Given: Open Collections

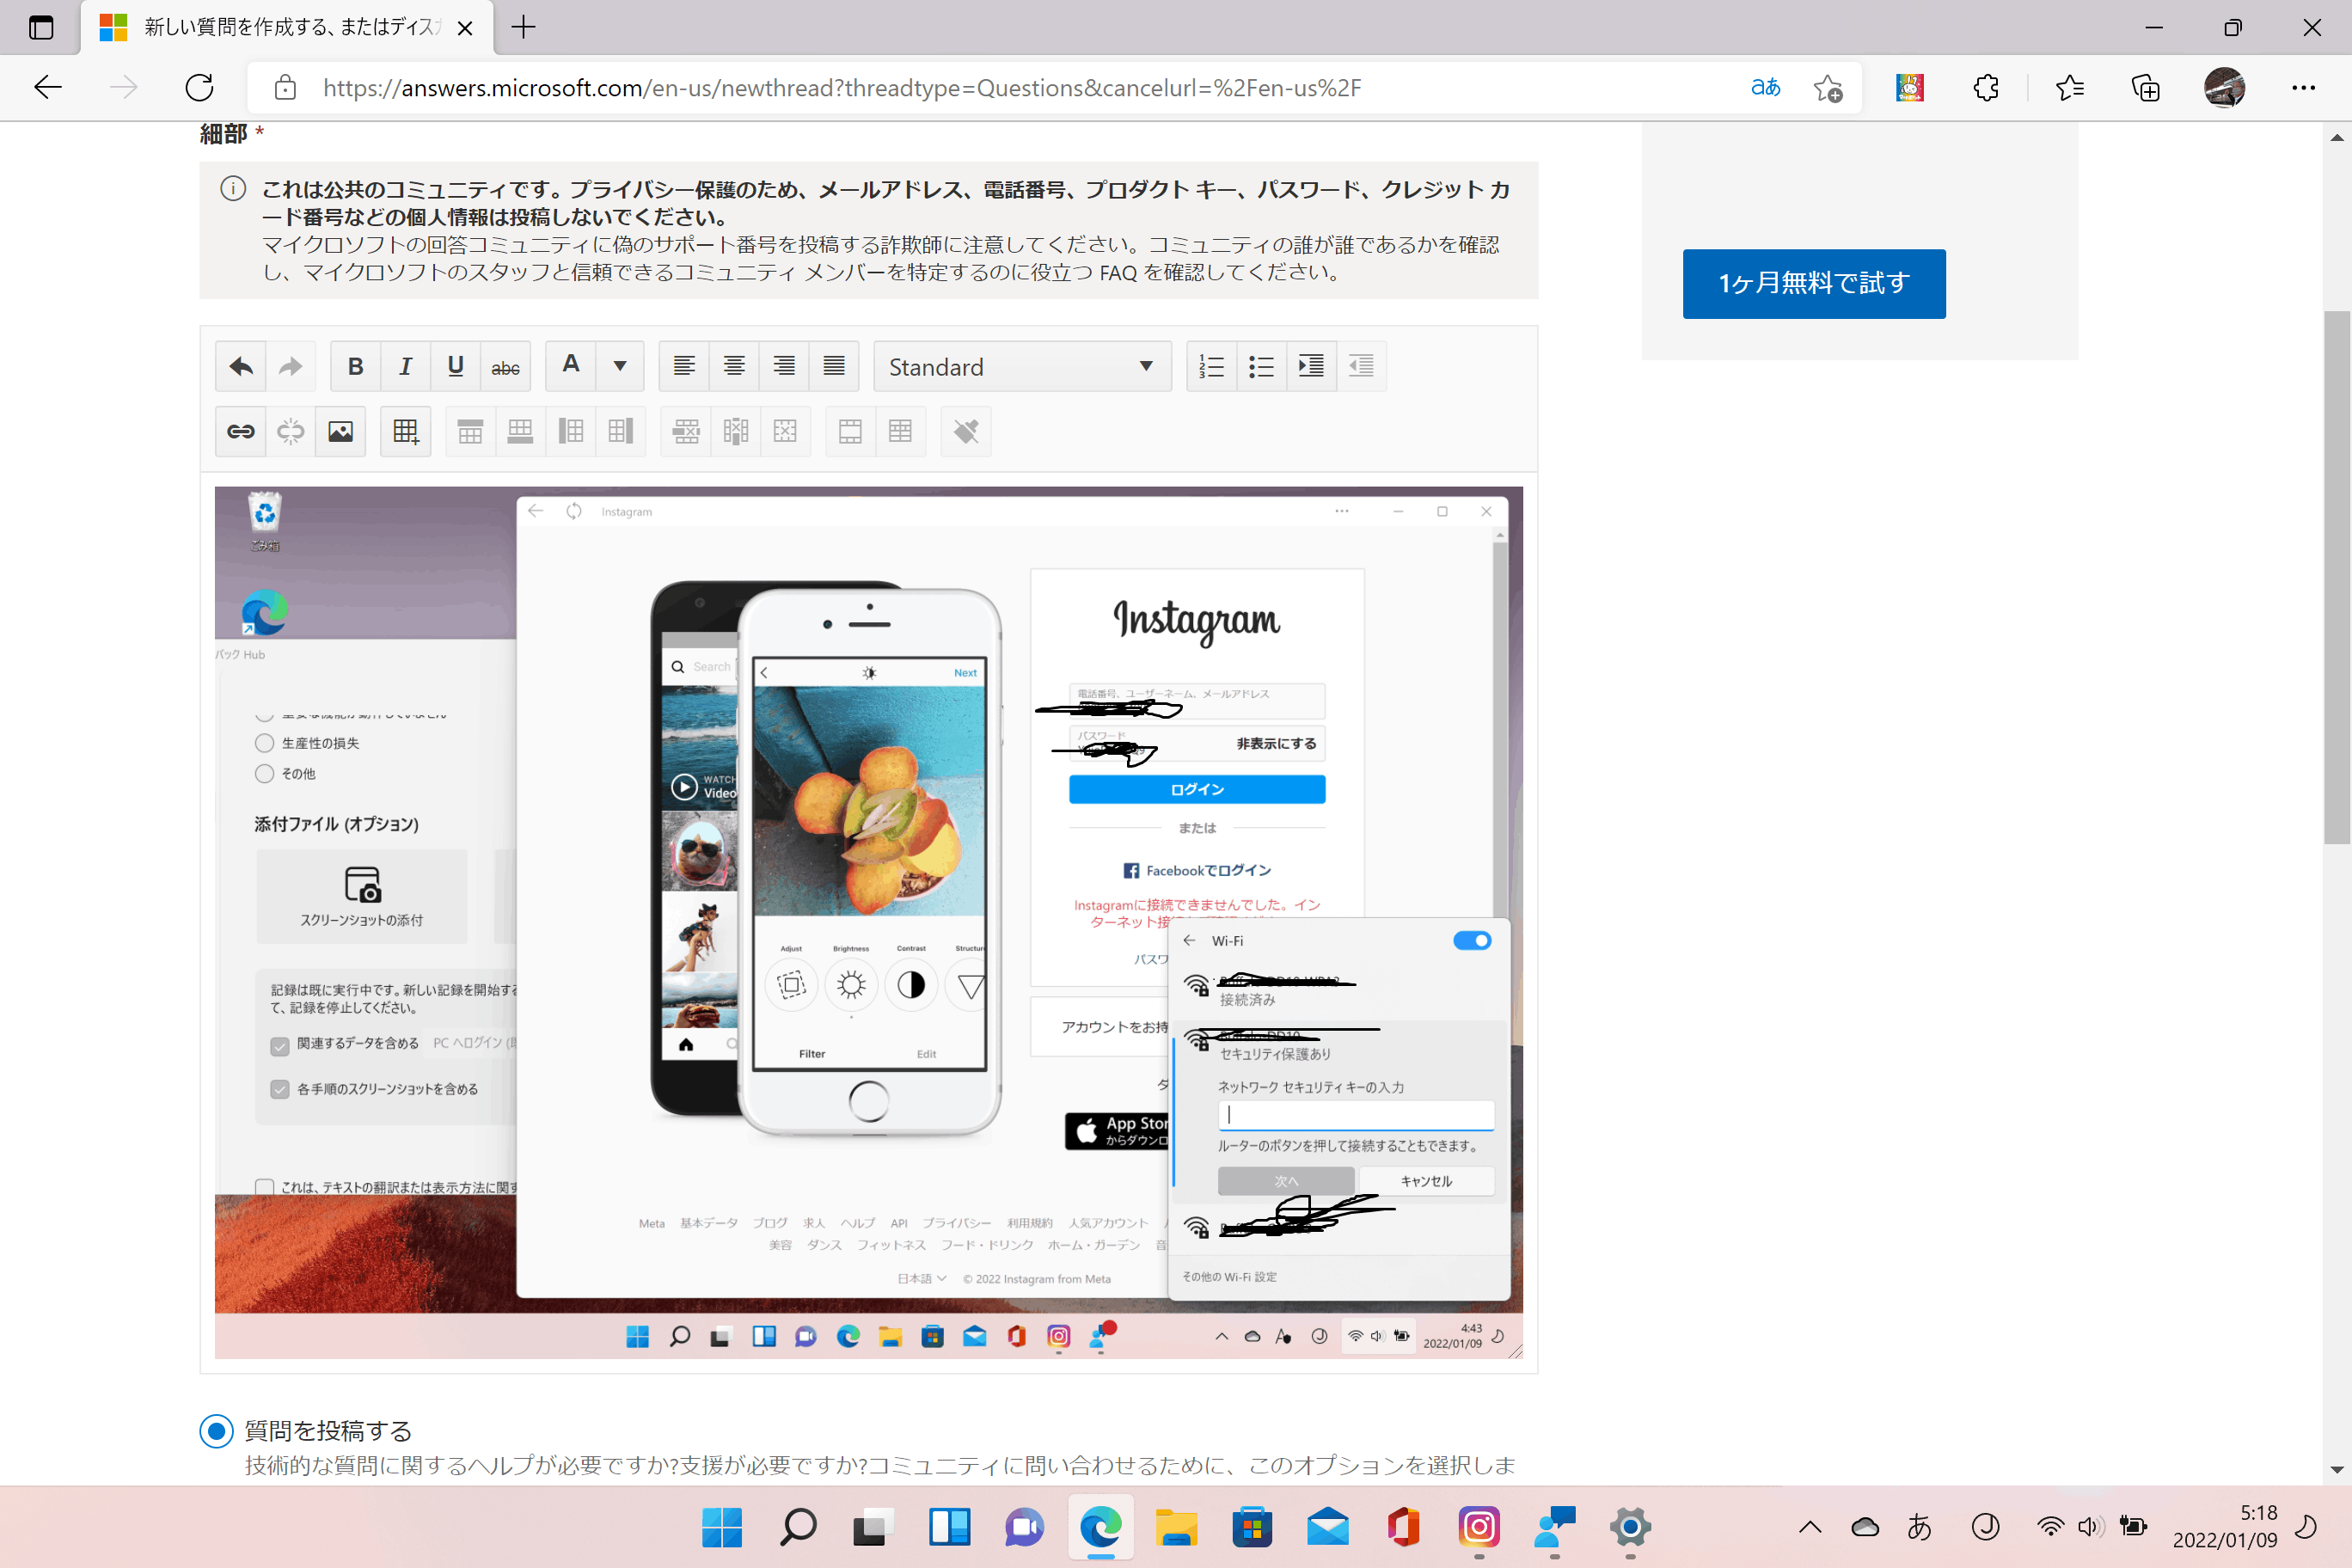Looking at the screenshot, I should tap(2145, 88).
